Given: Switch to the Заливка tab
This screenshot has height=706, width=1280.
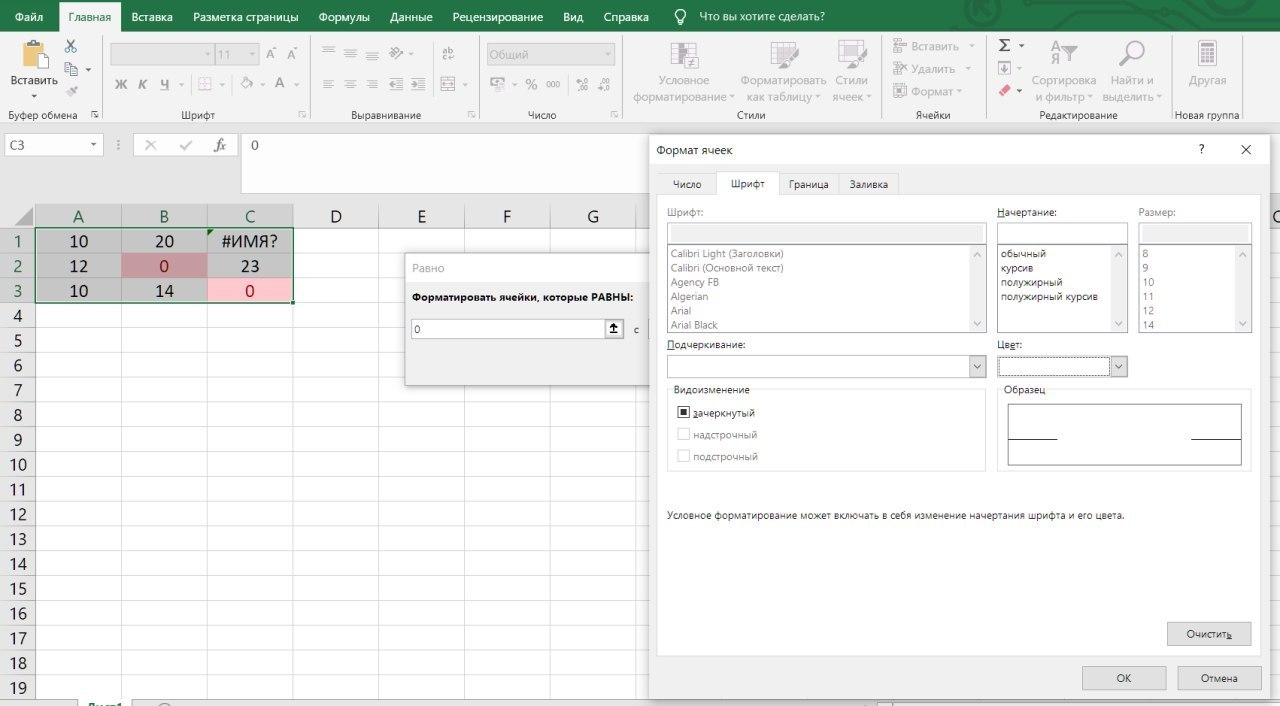Looking at the screenshot, I should click(x=869, y=184).
